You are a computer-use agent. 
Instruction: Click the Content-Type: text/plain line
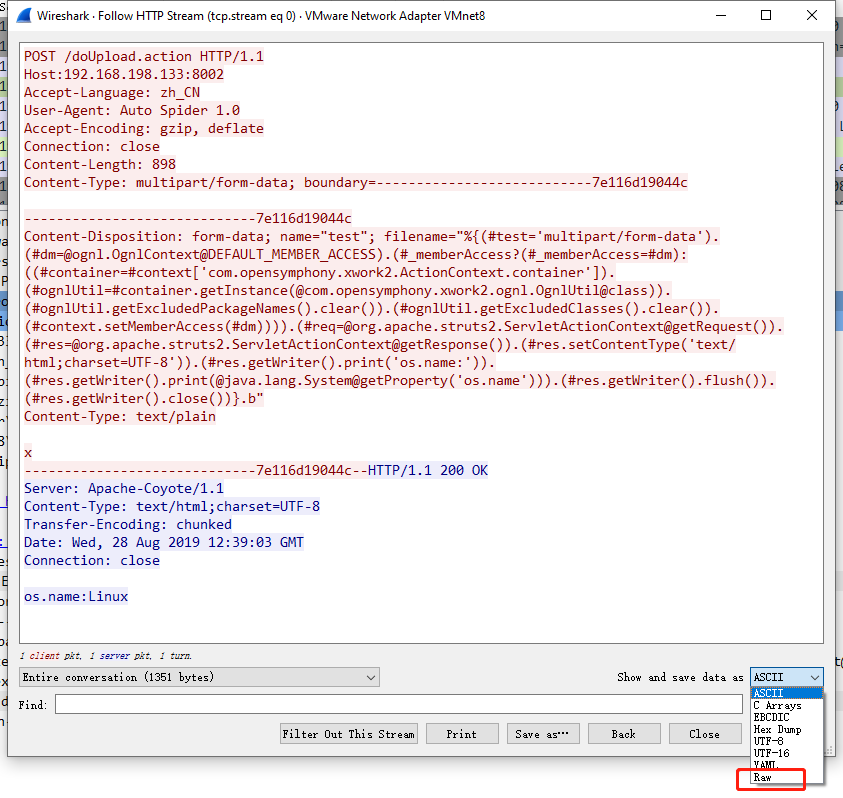click(x=120, y=417)
